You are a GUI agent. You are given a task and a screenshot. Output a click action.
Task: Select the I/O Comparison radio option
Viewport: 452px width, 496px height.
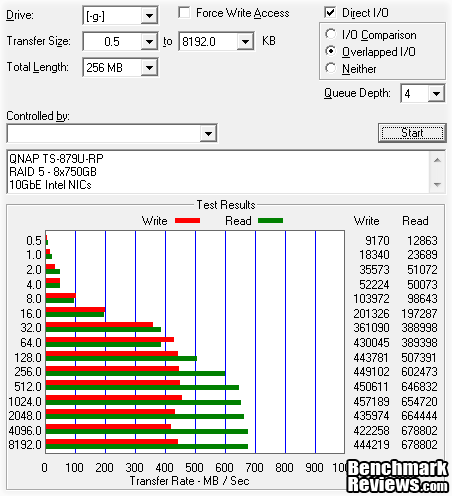point(331,34)
